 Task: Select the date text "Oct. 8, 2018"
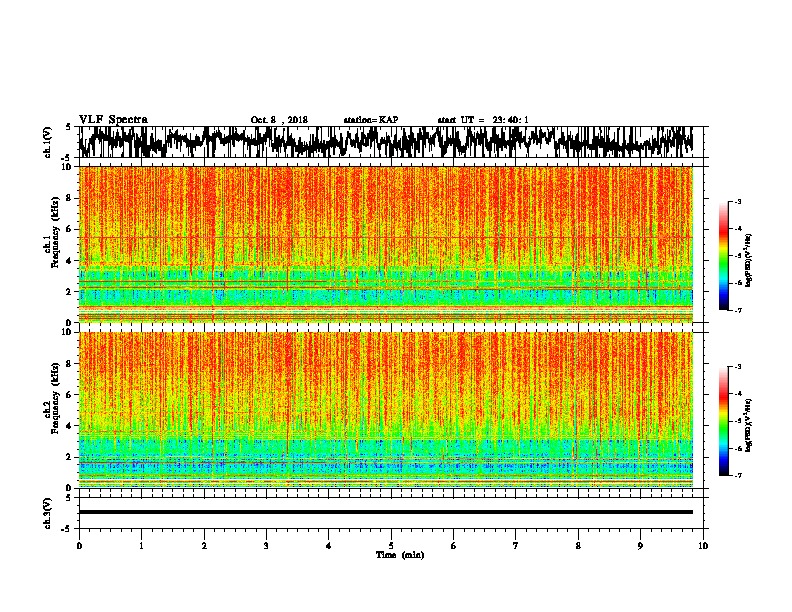pyautogui.click(x=279, y=120)
